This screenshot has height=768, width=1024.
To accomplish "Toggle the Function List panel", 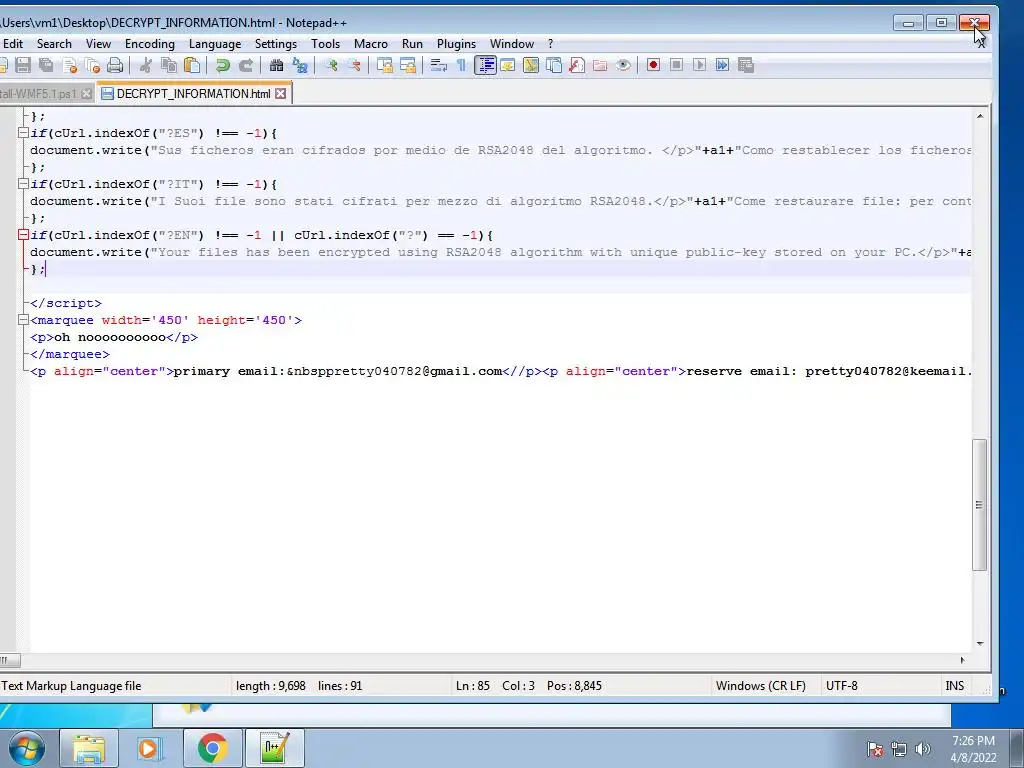I will [577, 65].
